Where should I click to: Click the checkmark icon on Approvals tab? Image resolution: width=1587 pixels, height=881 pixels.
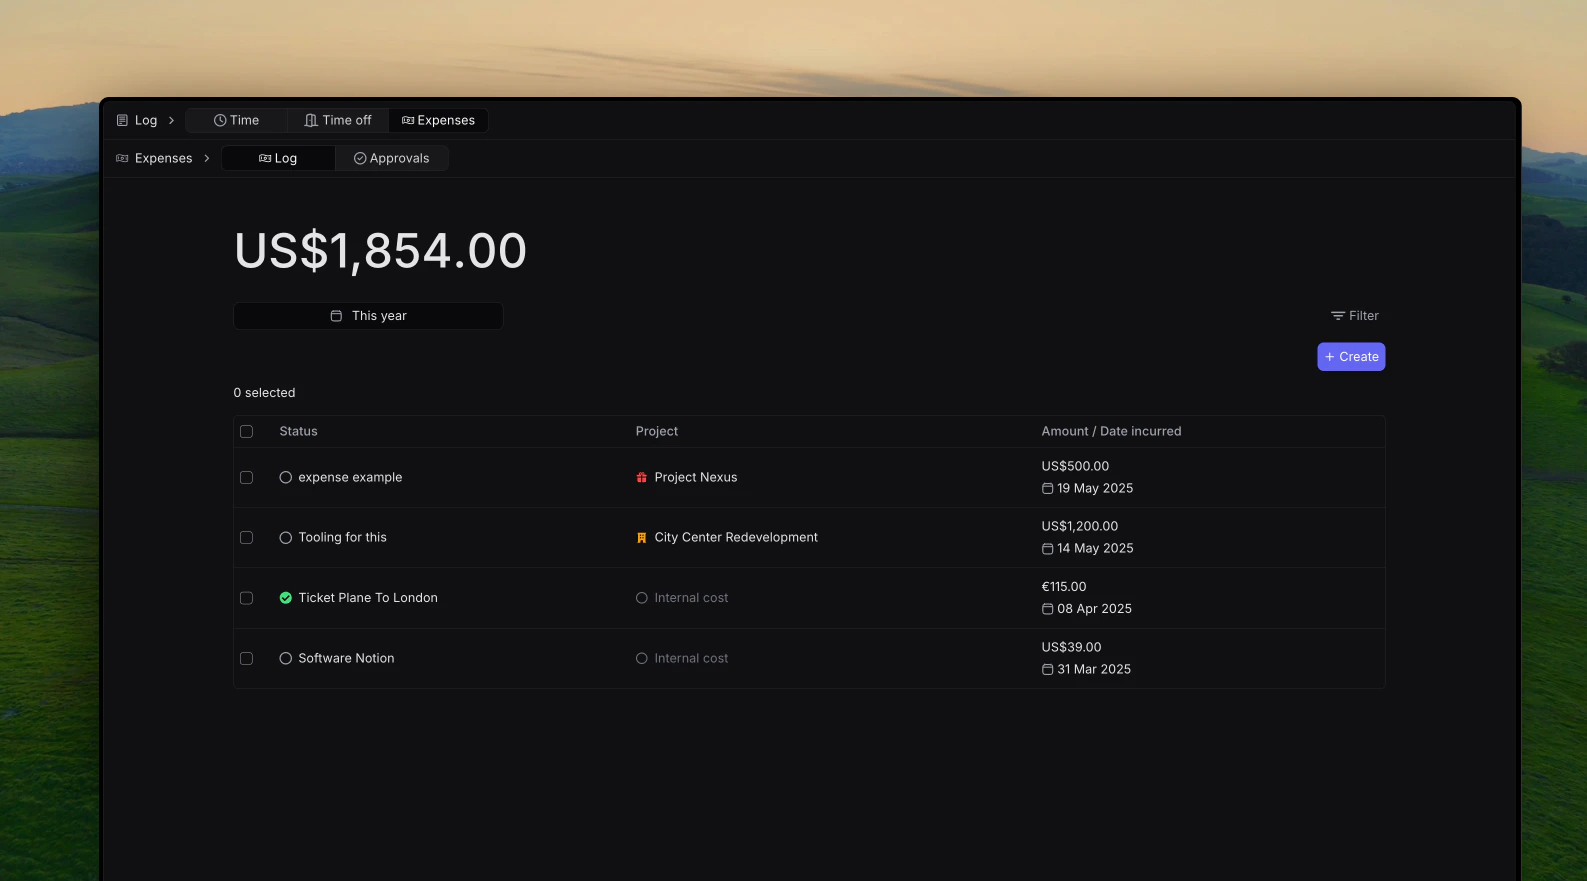click(x=360, y=158)
